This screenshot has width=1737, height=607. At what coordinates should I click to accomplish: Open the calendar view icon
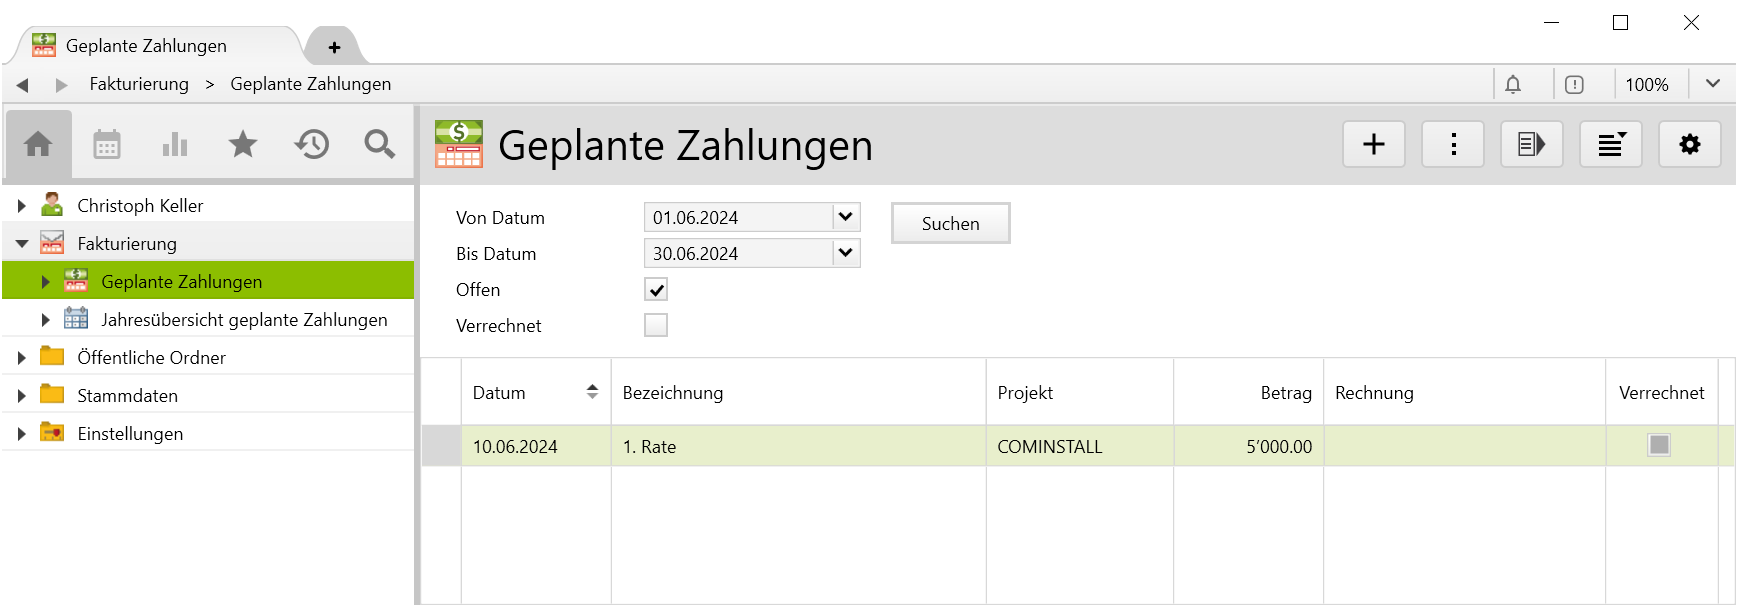107,145
